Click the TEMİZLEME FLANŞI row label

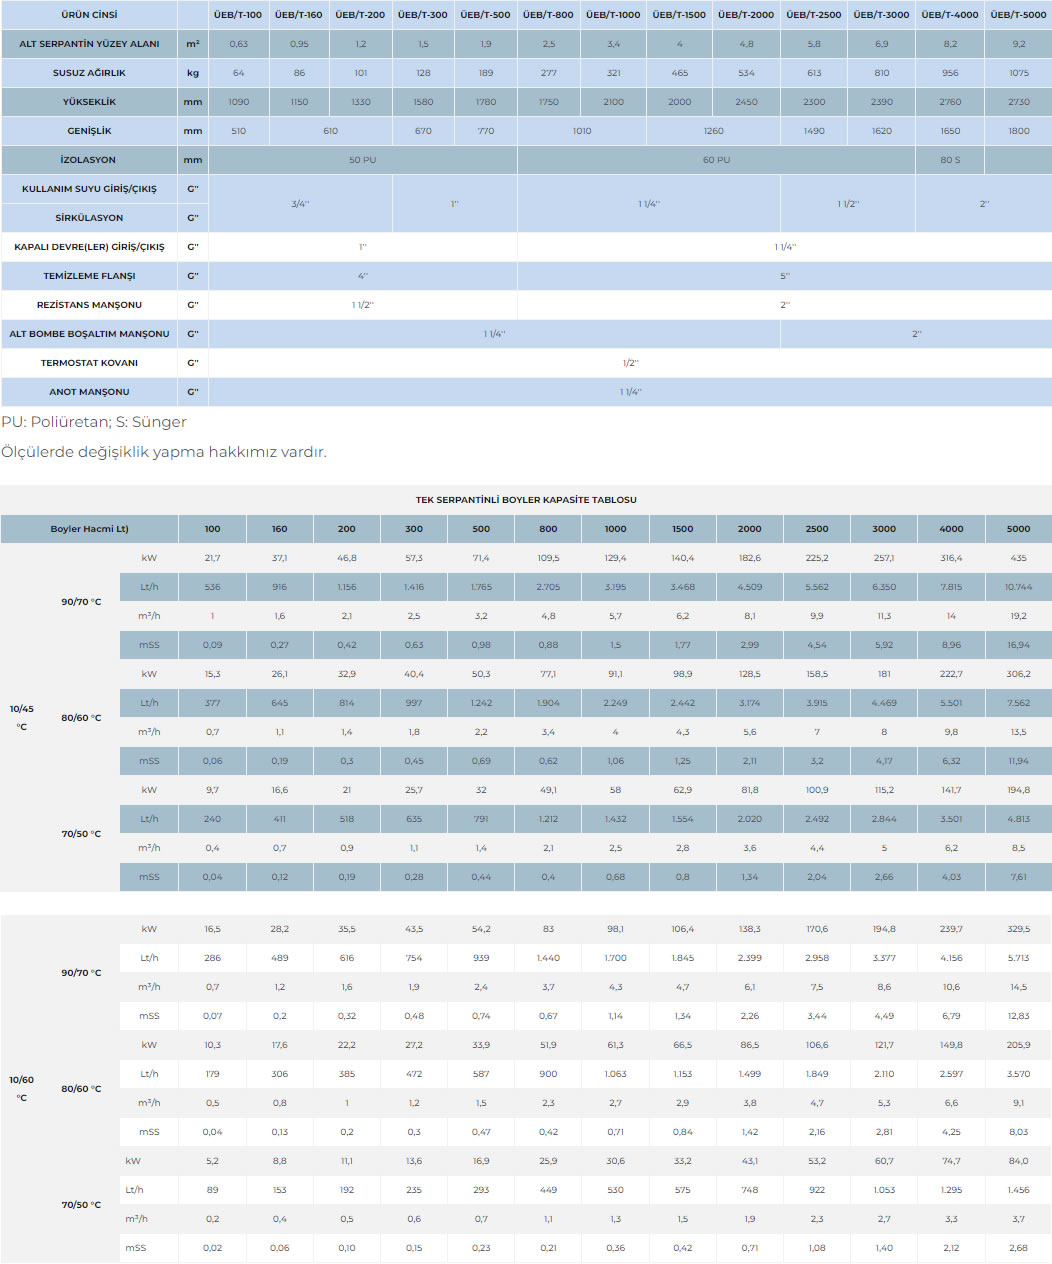click(x=89, y=276)
